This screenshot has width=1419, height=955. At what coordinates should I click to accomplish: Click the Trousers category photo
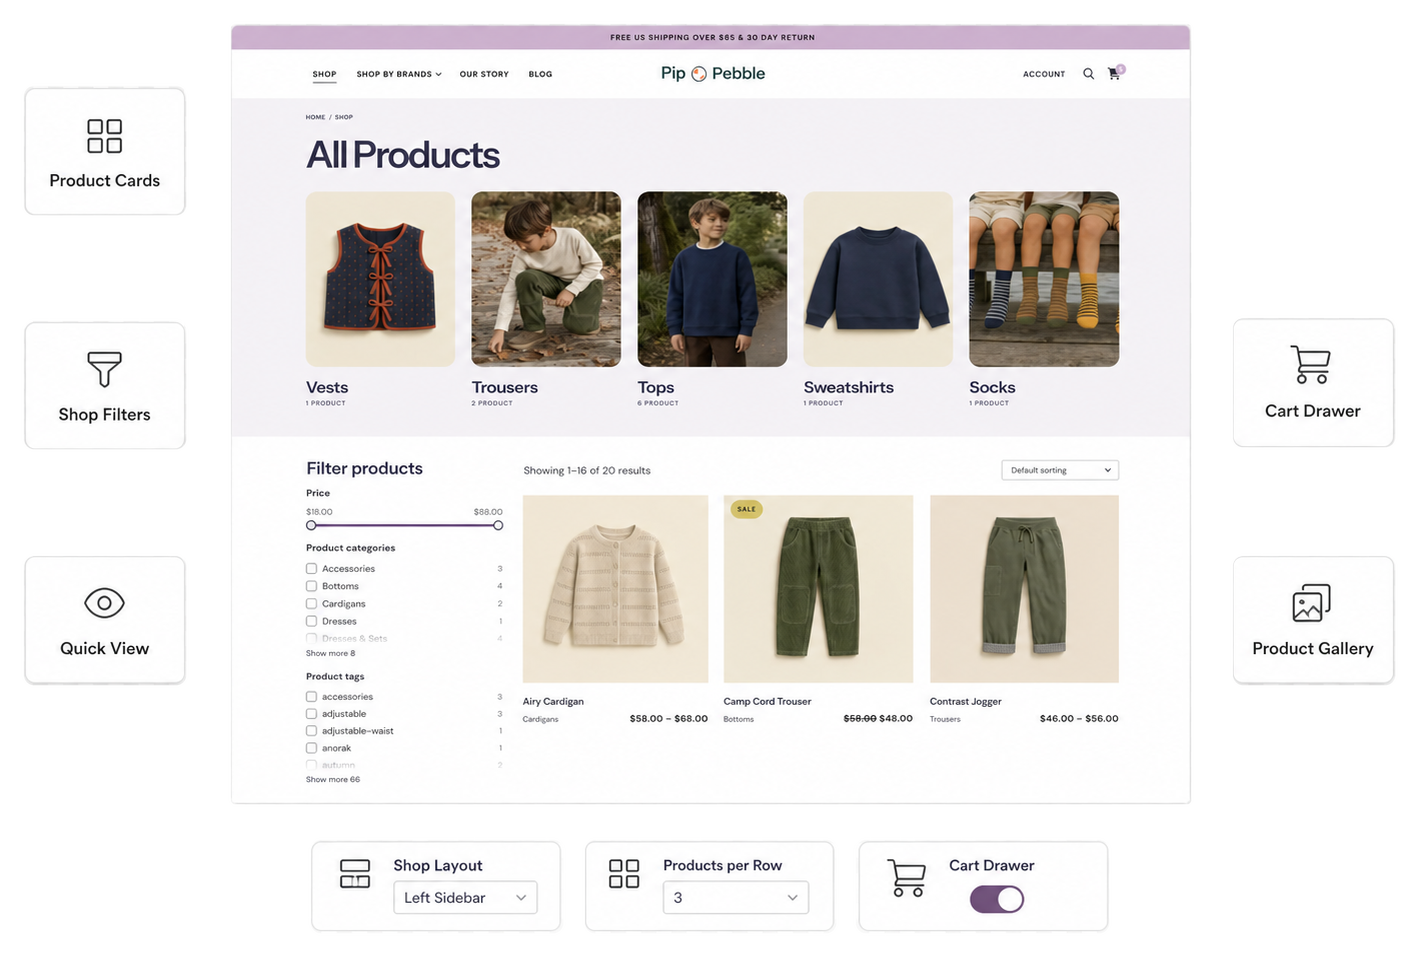pyautogui.click(x=546, y=279)
